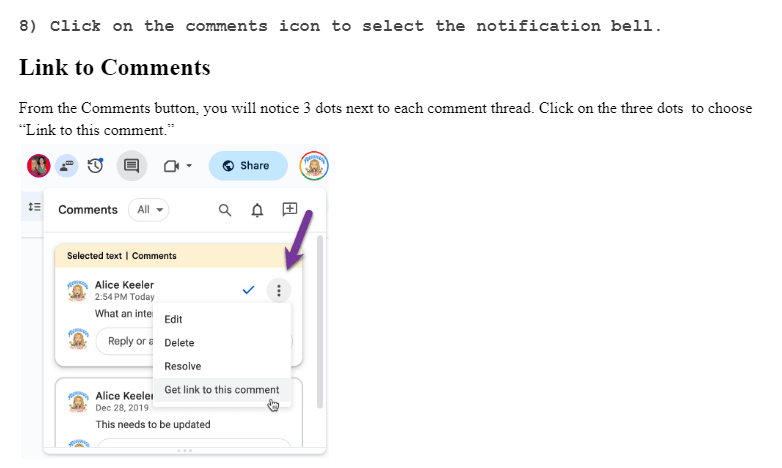Viewport: 782px width, 468px height.
Task: Open the version history clock icon
Action: [x=95, y=166]
